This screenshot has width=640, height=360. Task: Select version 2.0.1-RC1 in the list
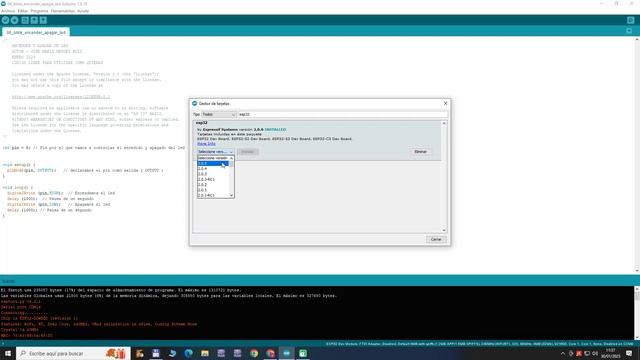(213, 195)
